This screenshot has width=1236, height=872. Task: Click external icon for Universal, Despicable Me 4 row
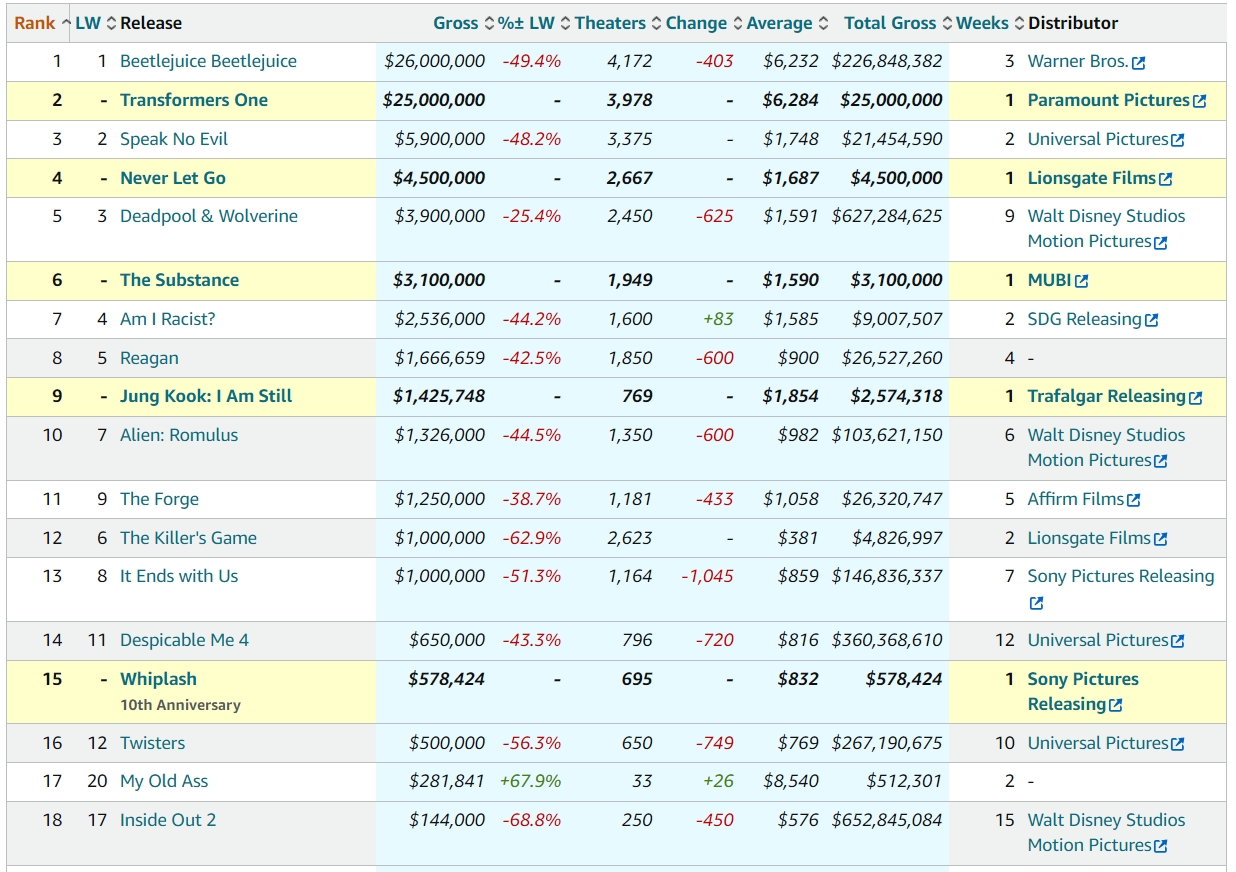pos(1177,642)
